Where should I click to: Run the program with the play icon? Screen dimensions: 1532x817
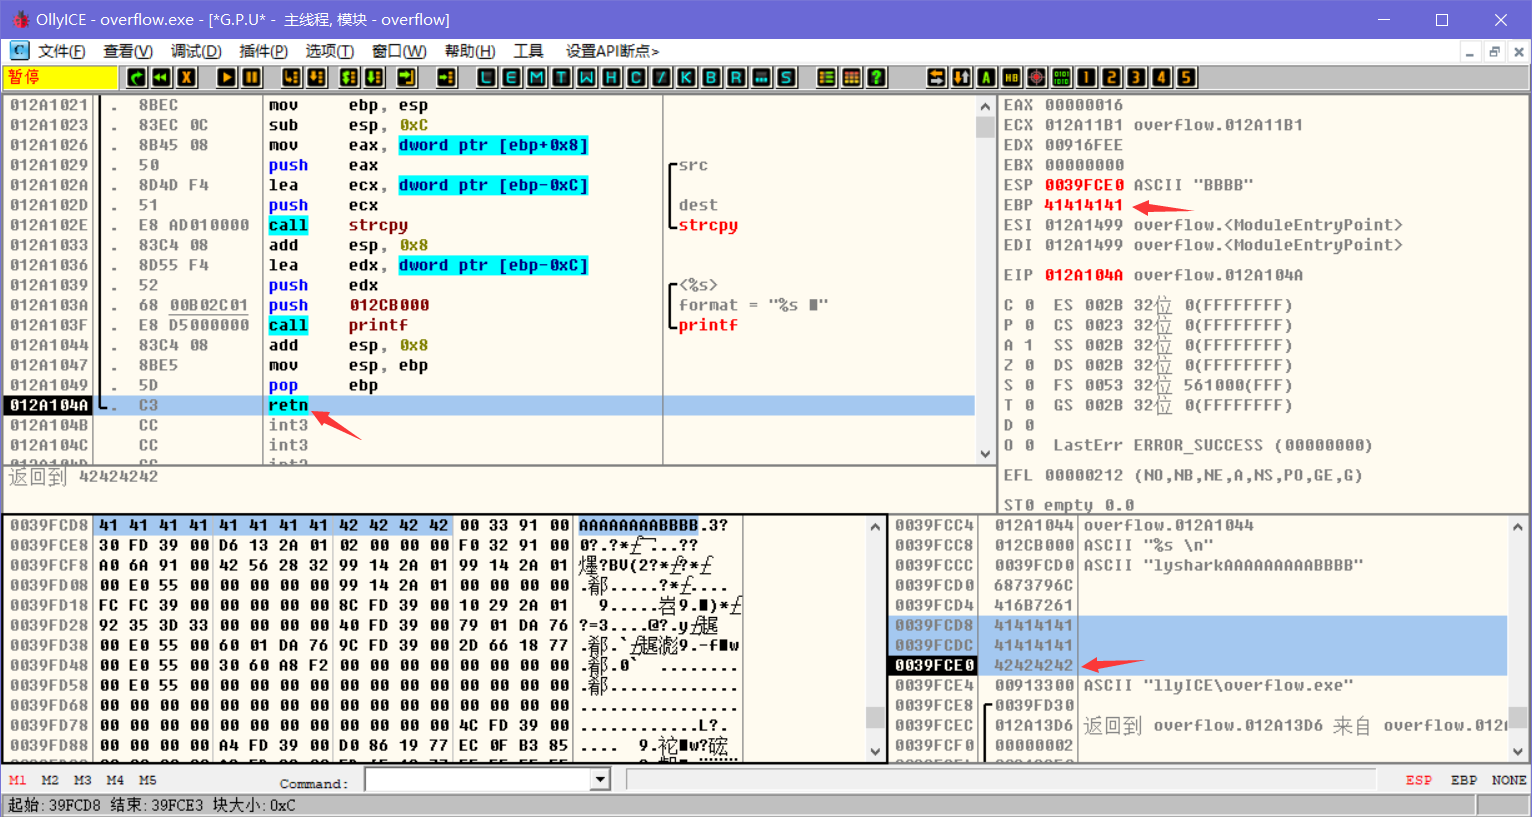pyautogui.click(x=227, y=77)
